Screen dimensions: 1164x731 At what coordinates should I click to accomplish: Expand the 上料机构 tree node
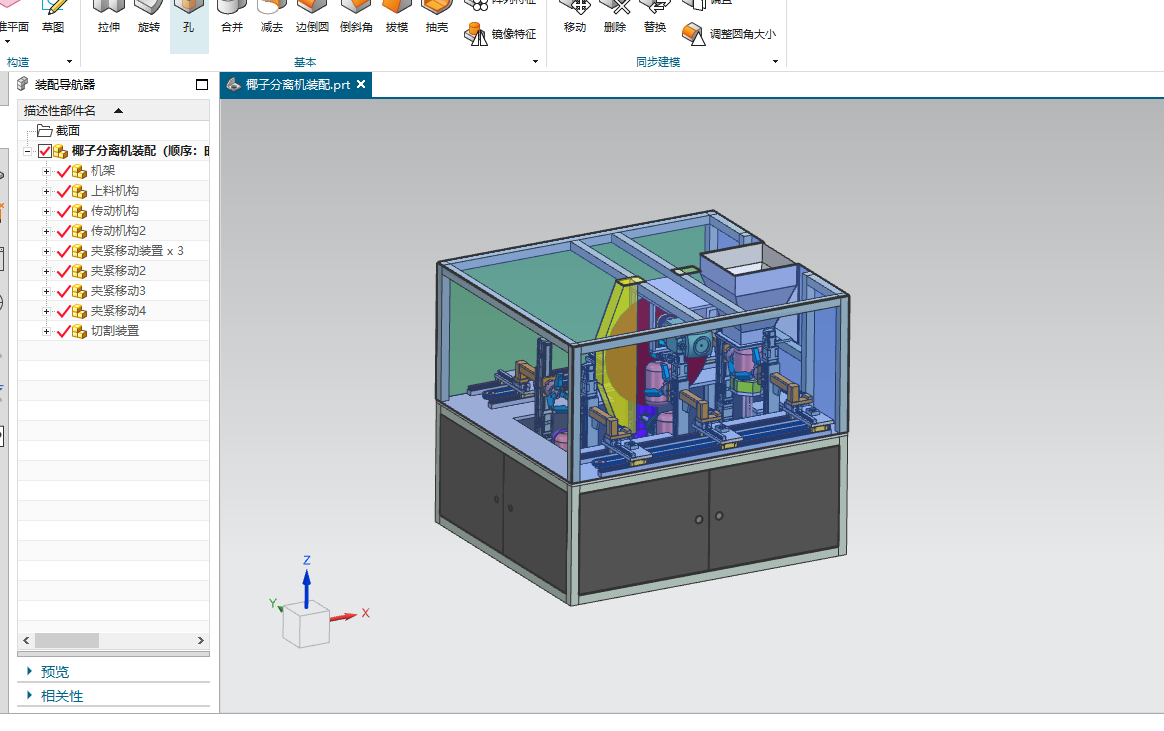(46, 191)
